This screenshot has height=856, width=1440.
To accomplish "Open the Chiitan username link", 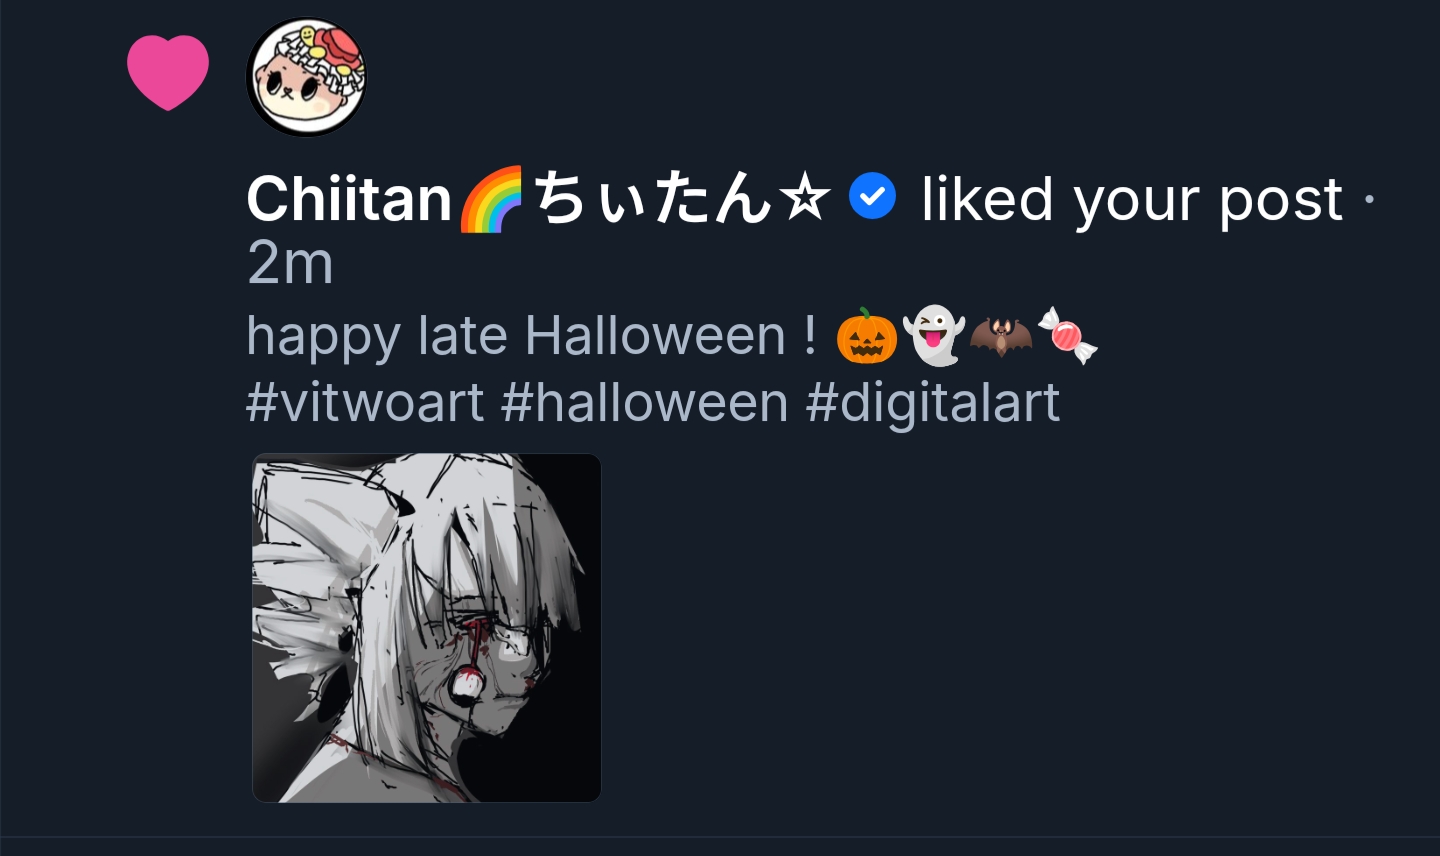I will coord(349,198).
